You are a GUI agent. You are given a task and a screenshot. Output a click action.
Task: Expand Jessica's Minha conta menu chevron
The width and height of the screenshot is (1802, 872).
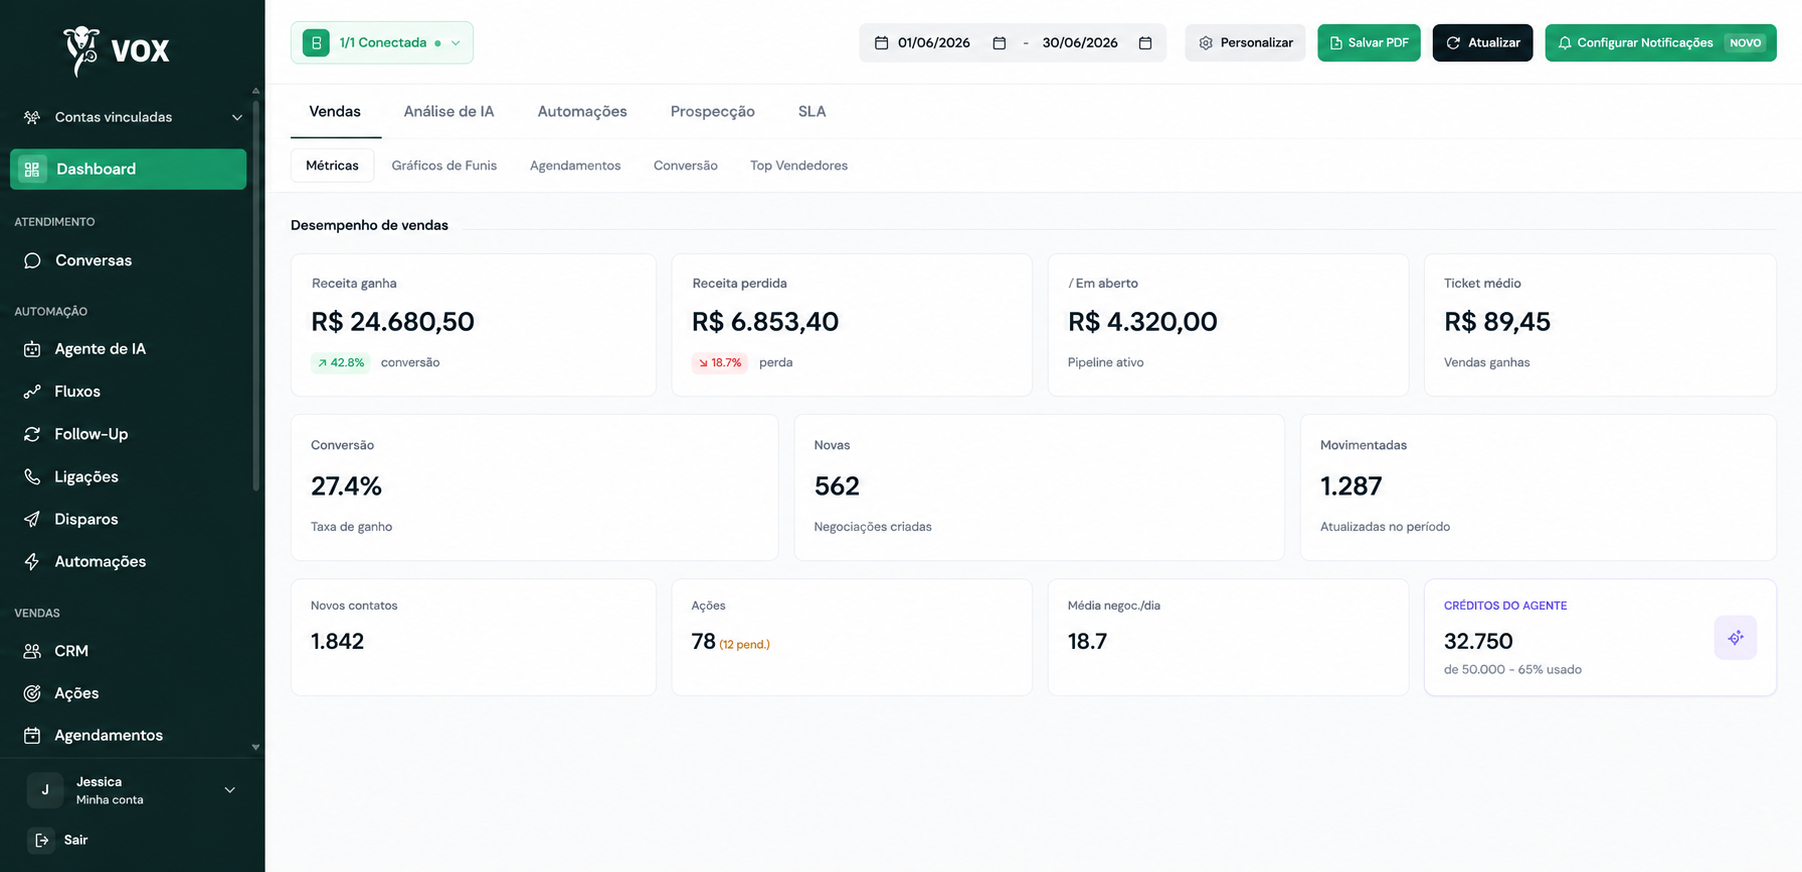pos(230,790)
